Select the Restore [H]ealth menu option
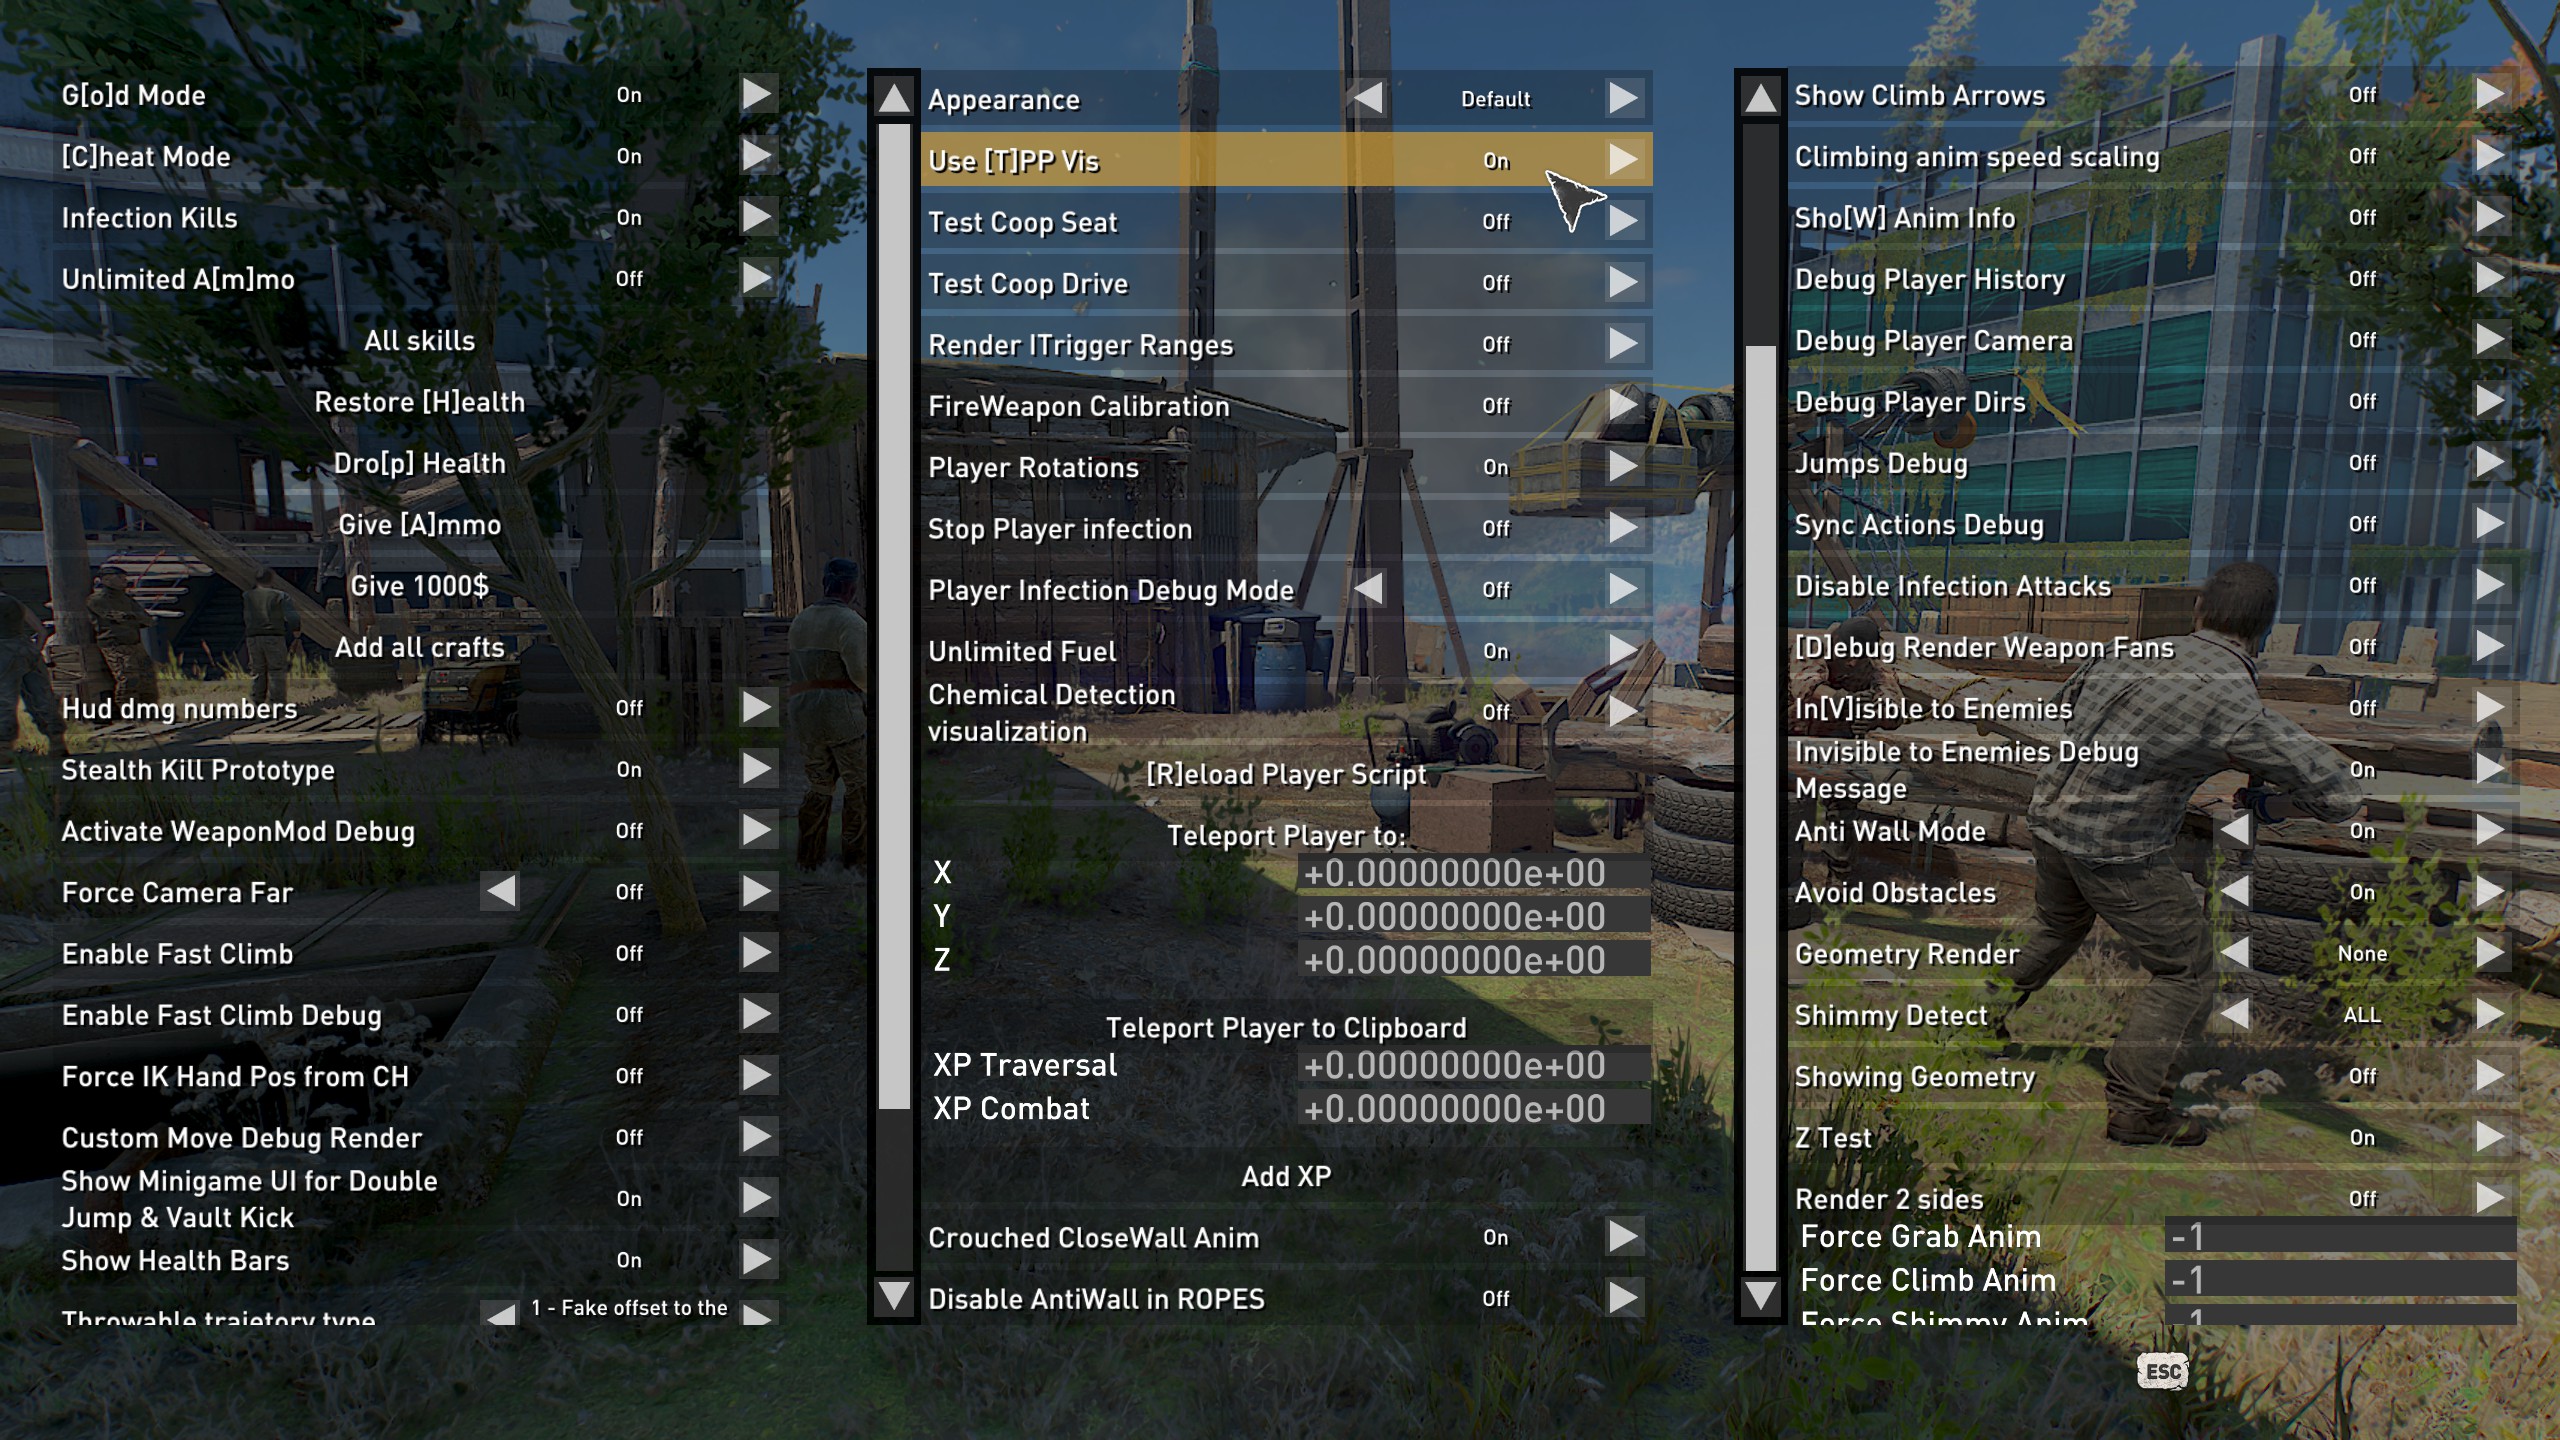Screen dimensions: 2560x1440 (420, 403)
